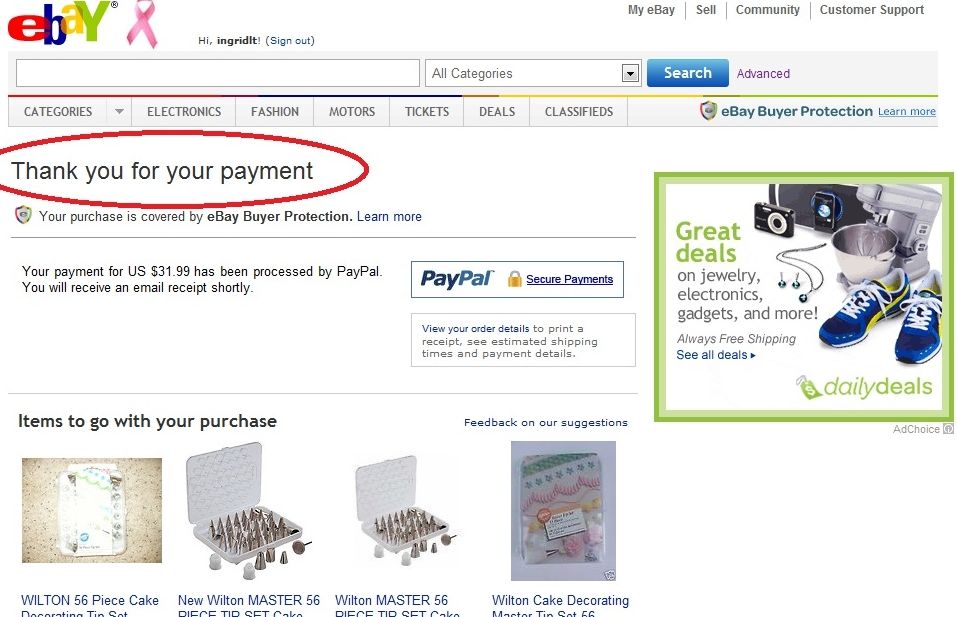Focus the search text field

click(x=218, y=73)
